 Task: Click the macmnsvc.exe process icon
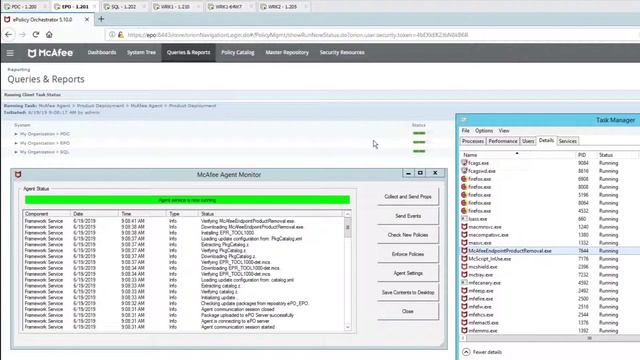(464, 227)
